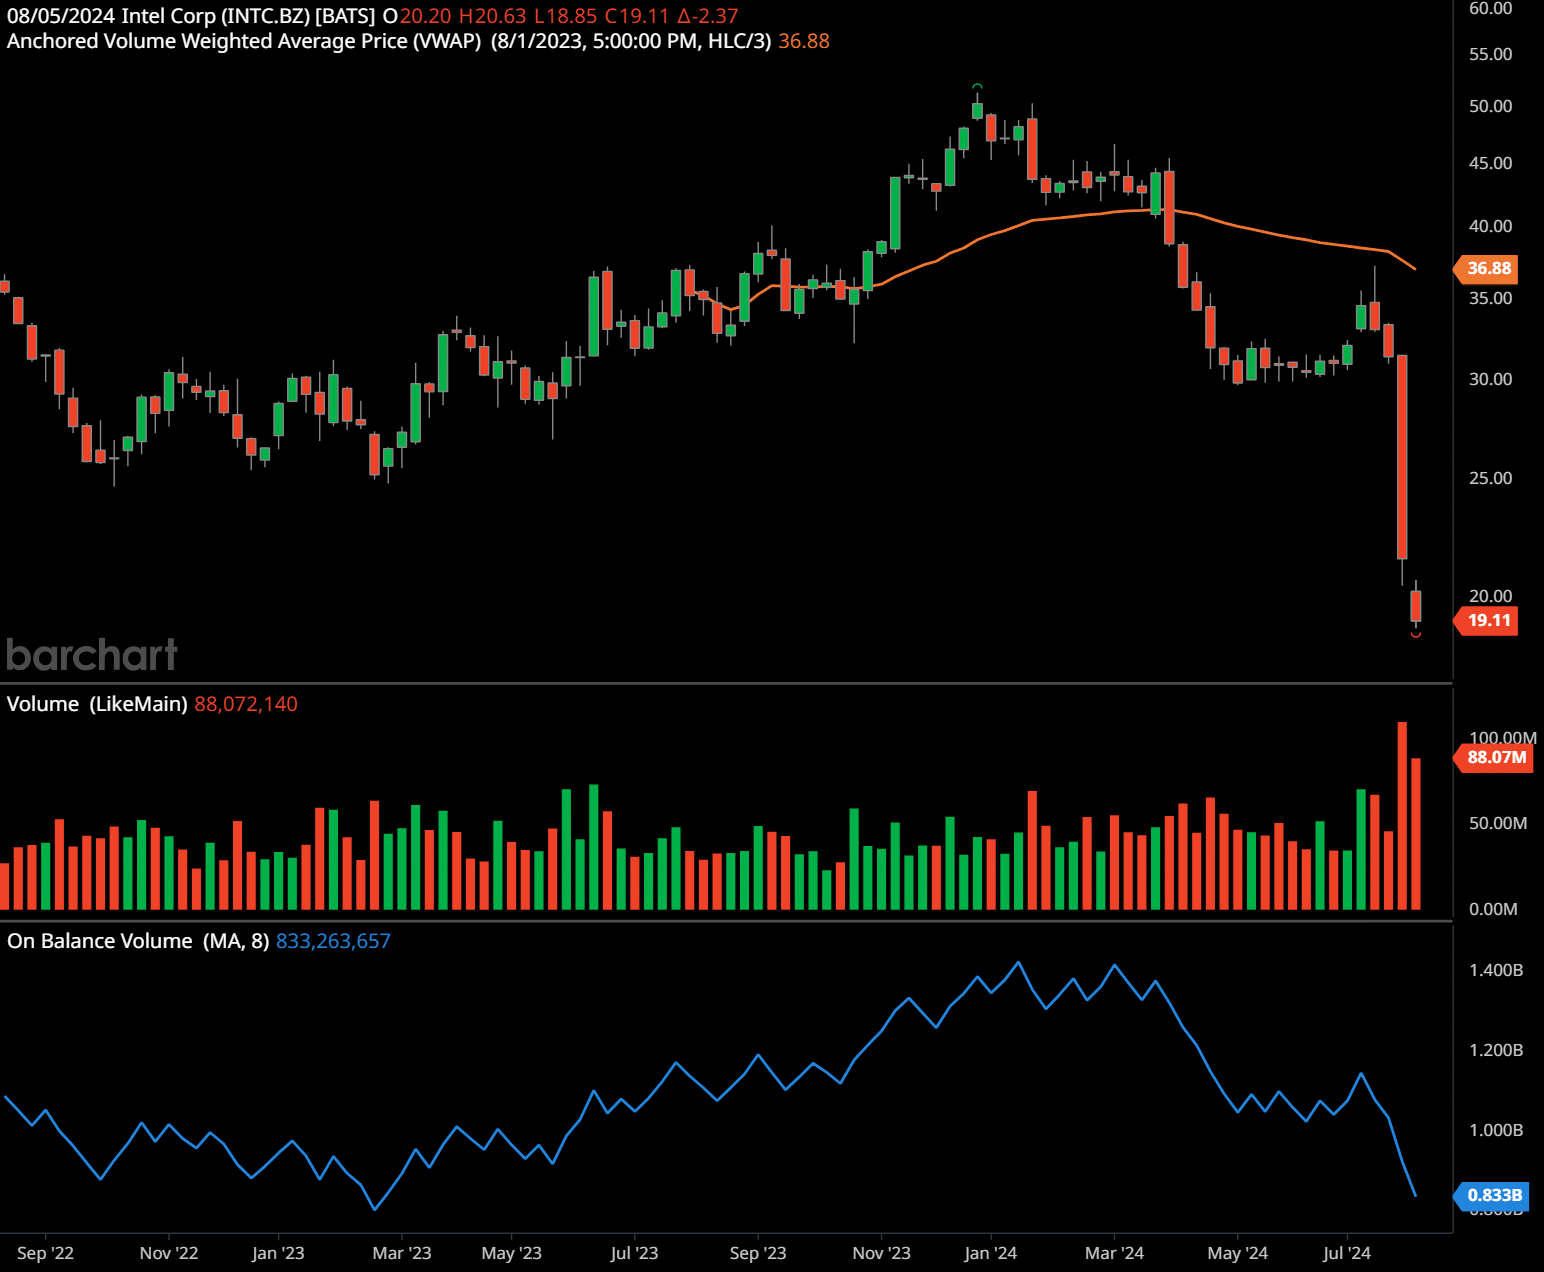This screenshot has height=1272, width=1544.
Task: Click the Mar '23 date axis label
Action: (x=402, y=1253)
